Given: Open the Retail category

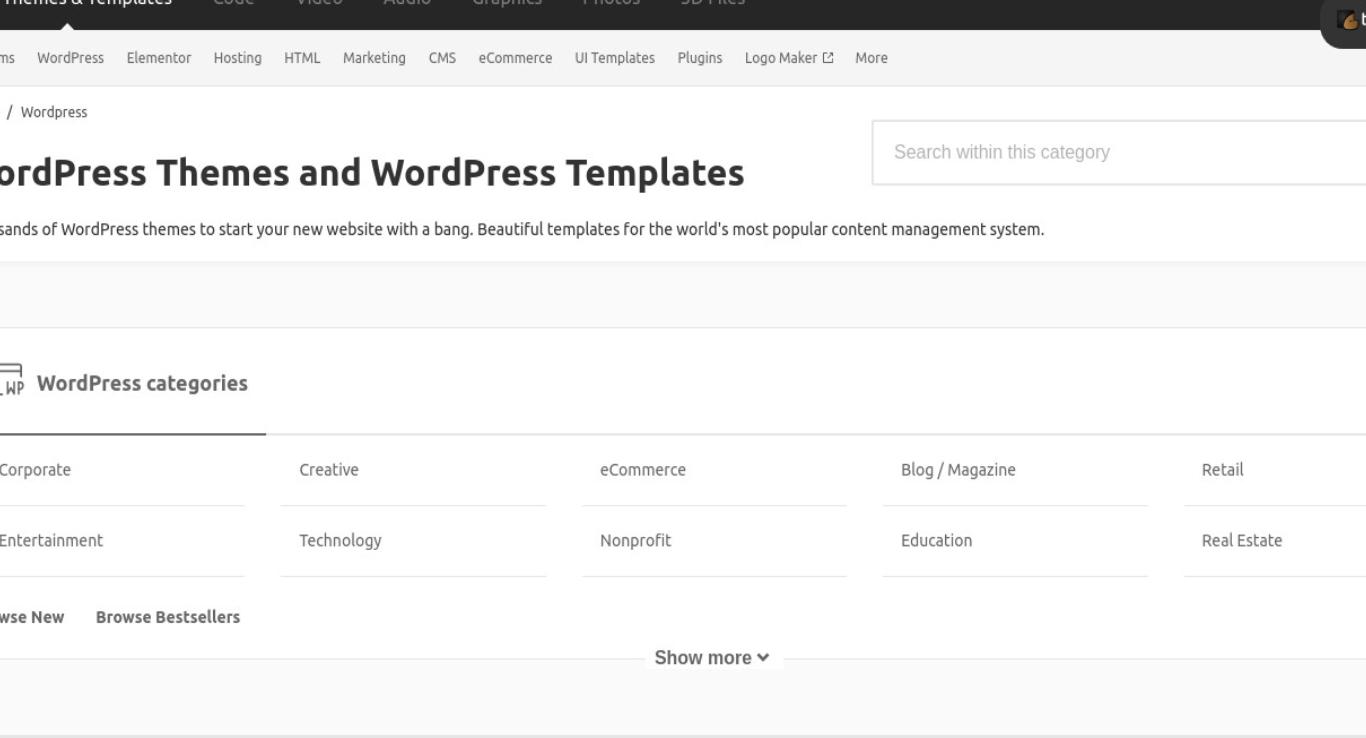Looking at the screenshot, I should pos(1222,470).
